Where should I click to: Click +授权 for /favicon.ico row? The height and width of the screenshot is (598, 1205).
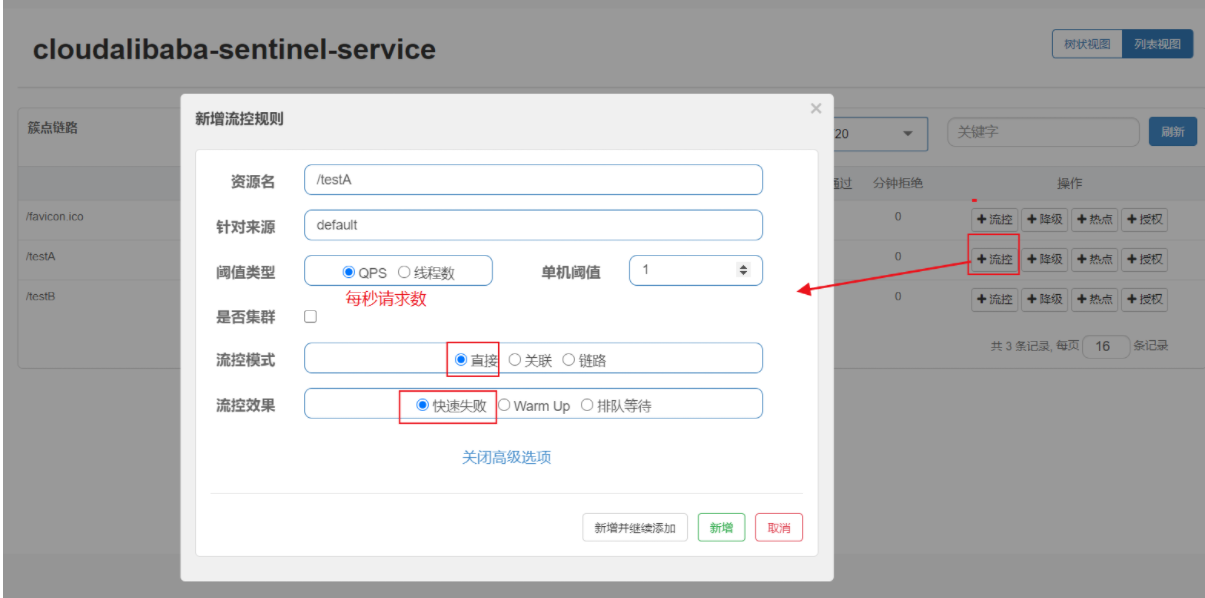(1144, 220)
